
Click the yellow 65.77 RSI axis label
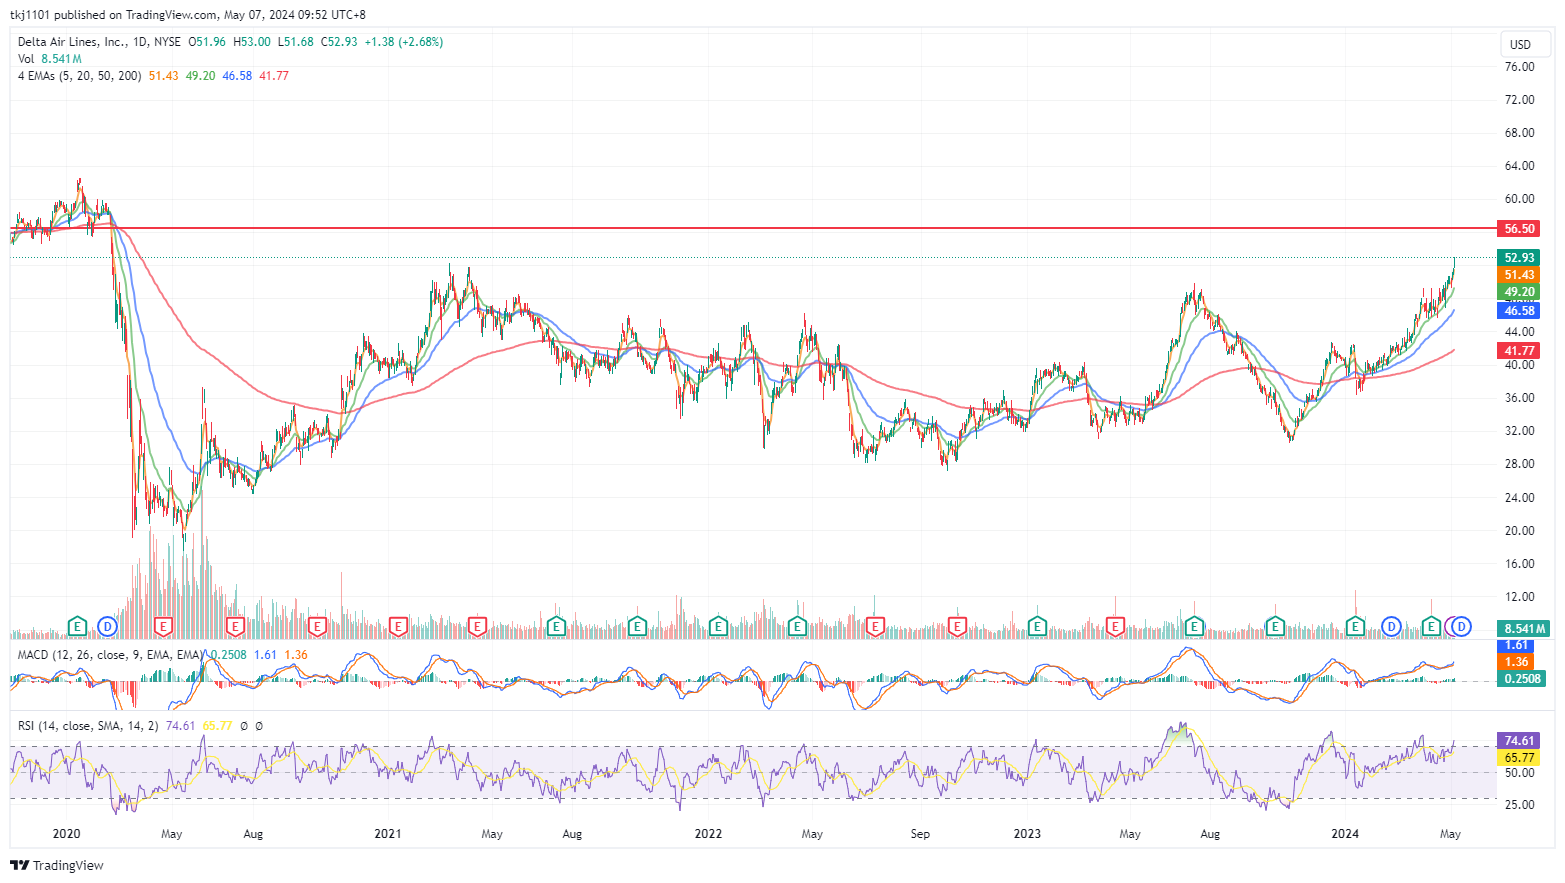(1519, 758)
